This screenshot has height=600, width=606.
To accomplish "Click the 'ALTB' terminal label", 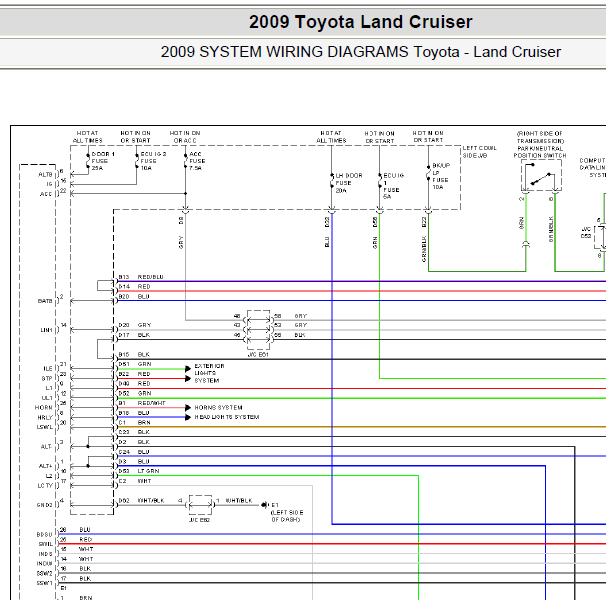I will point(45,175).
